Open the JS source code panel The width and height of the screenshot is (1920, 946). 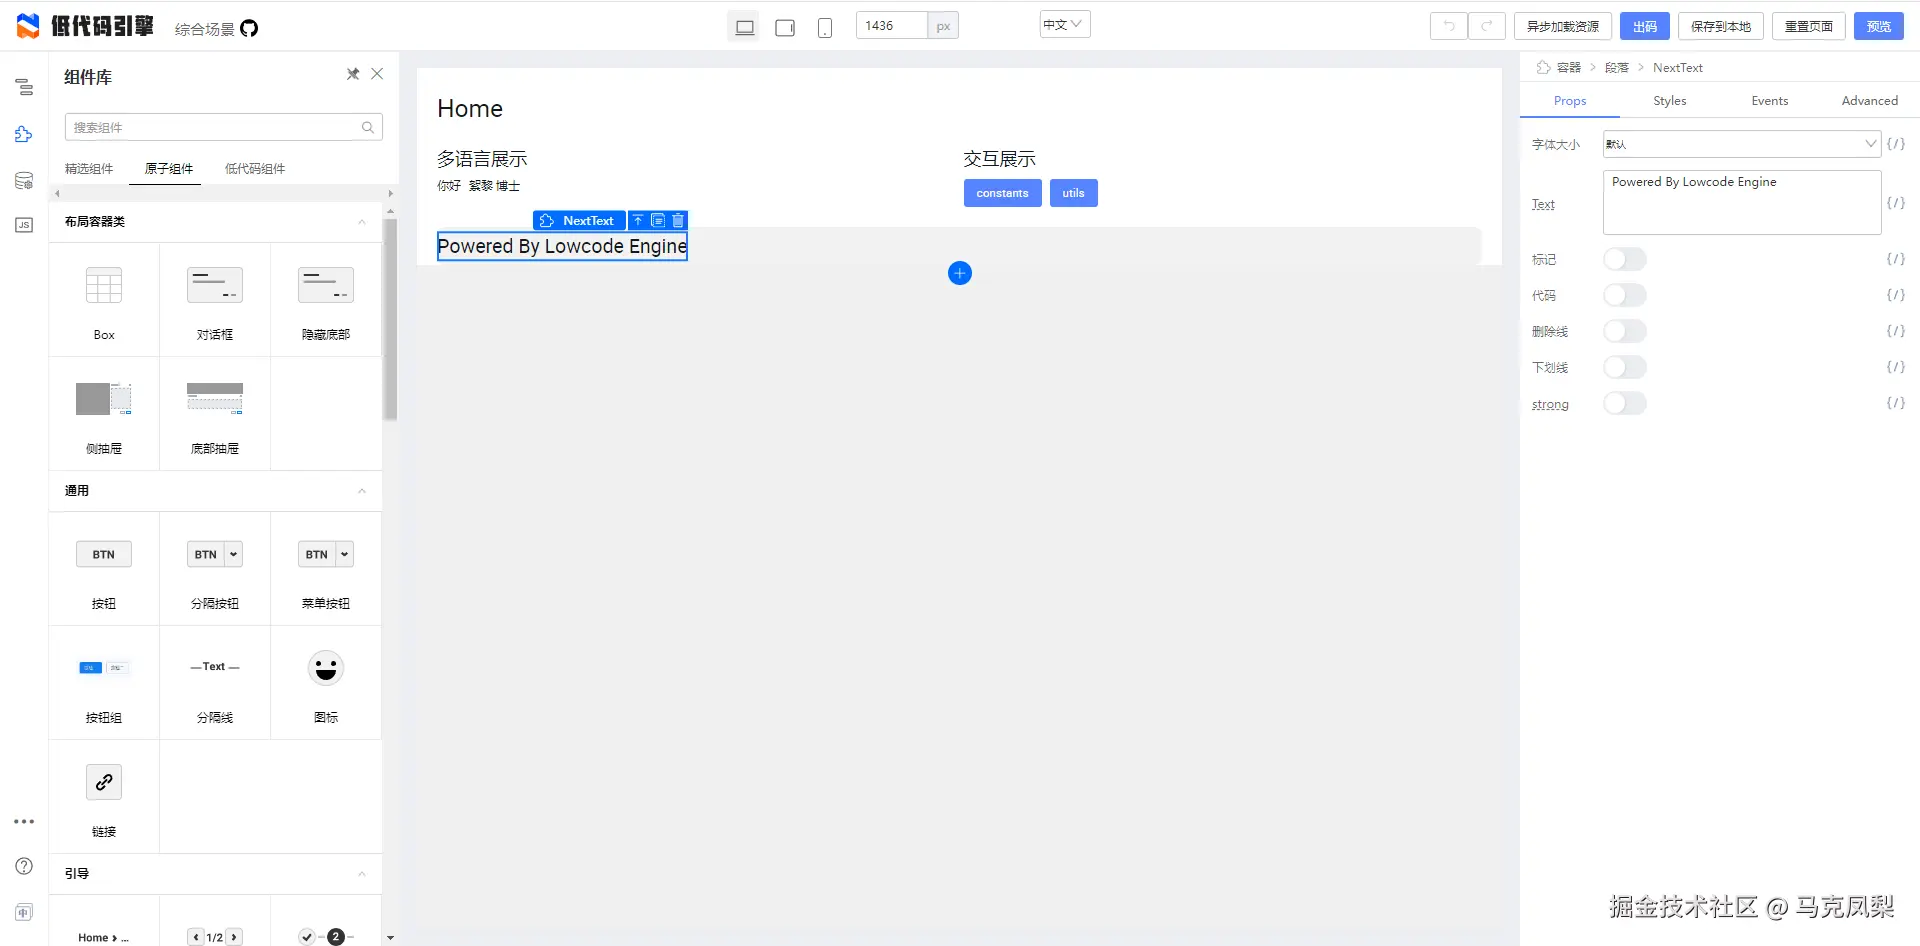(x=24, y=225)
